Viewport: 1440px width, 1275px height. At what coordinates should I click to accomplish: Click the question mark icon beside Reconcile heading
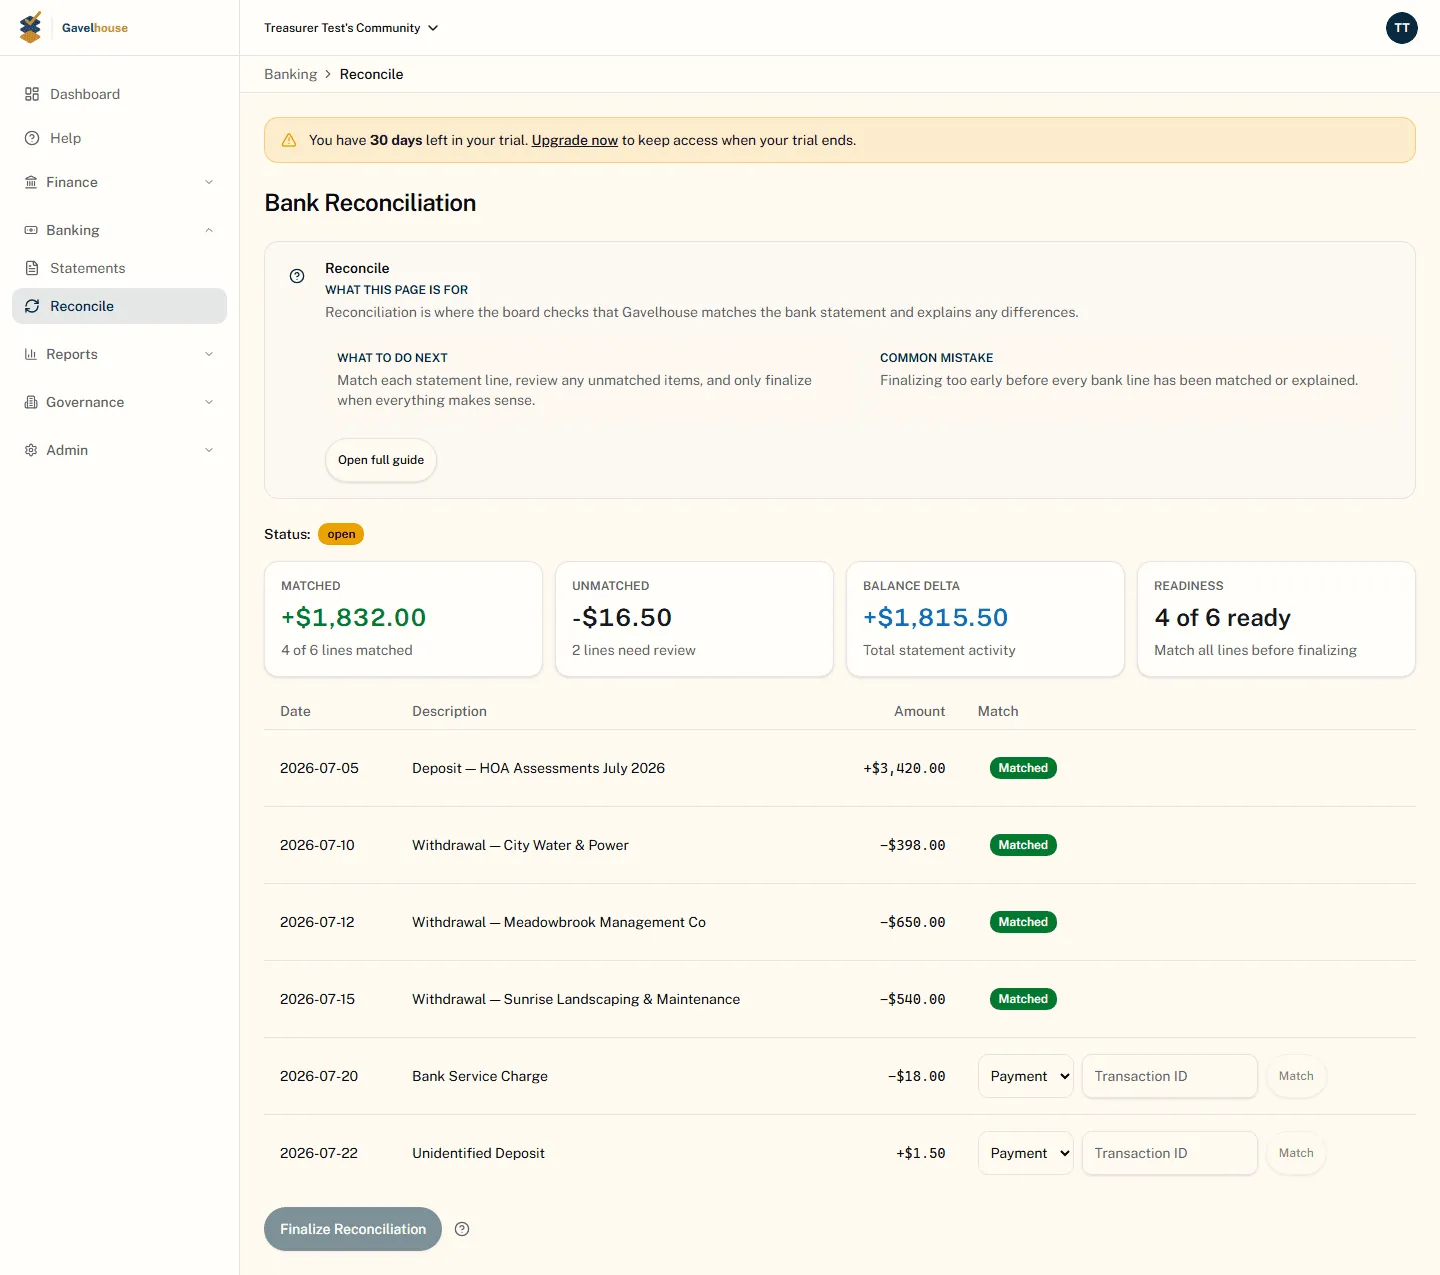click(297, 276)
